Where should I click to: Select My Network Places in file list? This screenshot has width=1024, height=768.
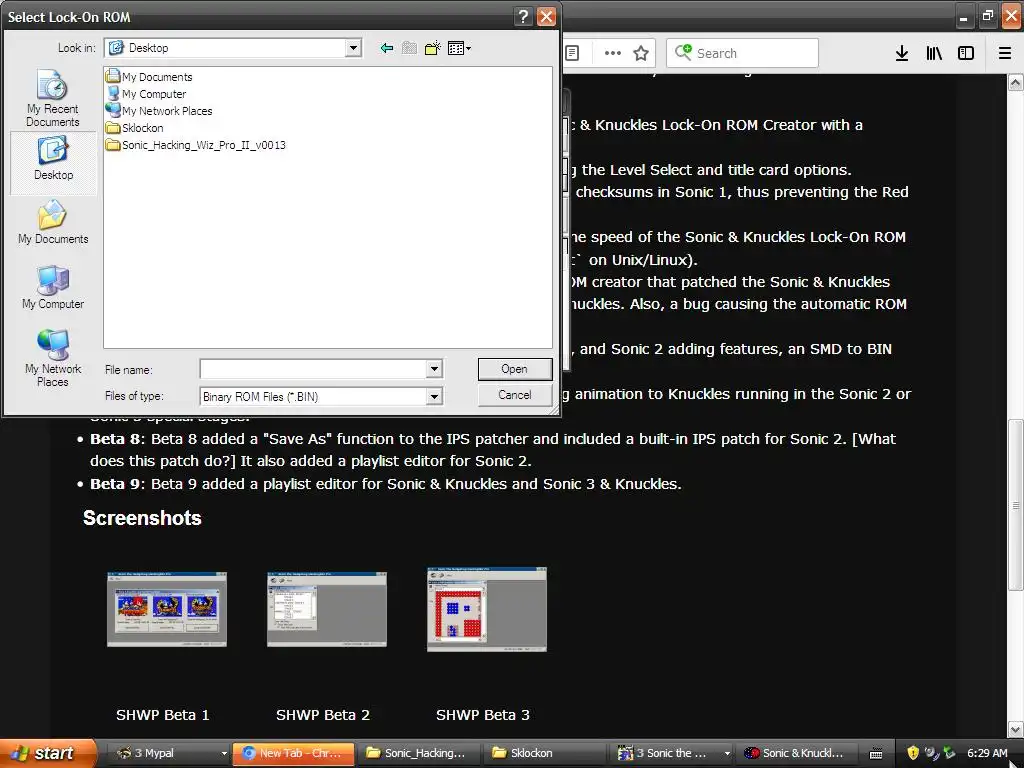click(159, 110)
